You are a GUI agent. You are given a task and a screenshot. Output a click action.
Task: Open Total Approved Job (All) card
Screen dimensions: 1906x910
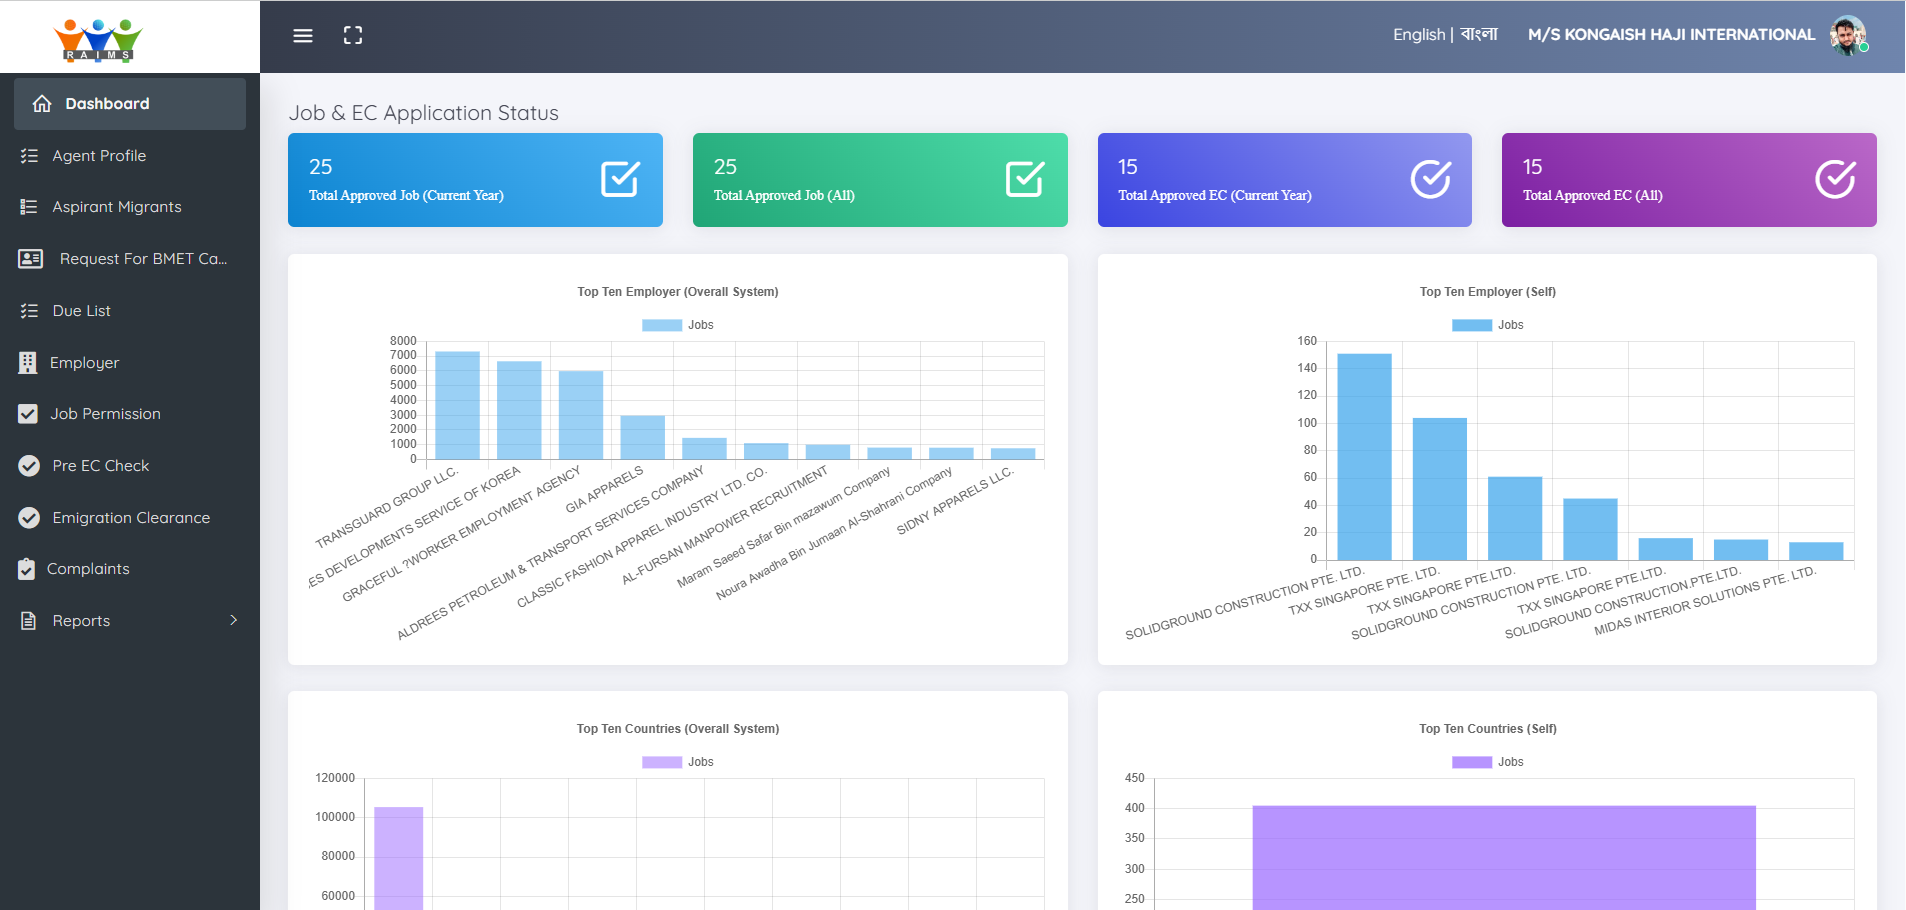tap(880, 180)
